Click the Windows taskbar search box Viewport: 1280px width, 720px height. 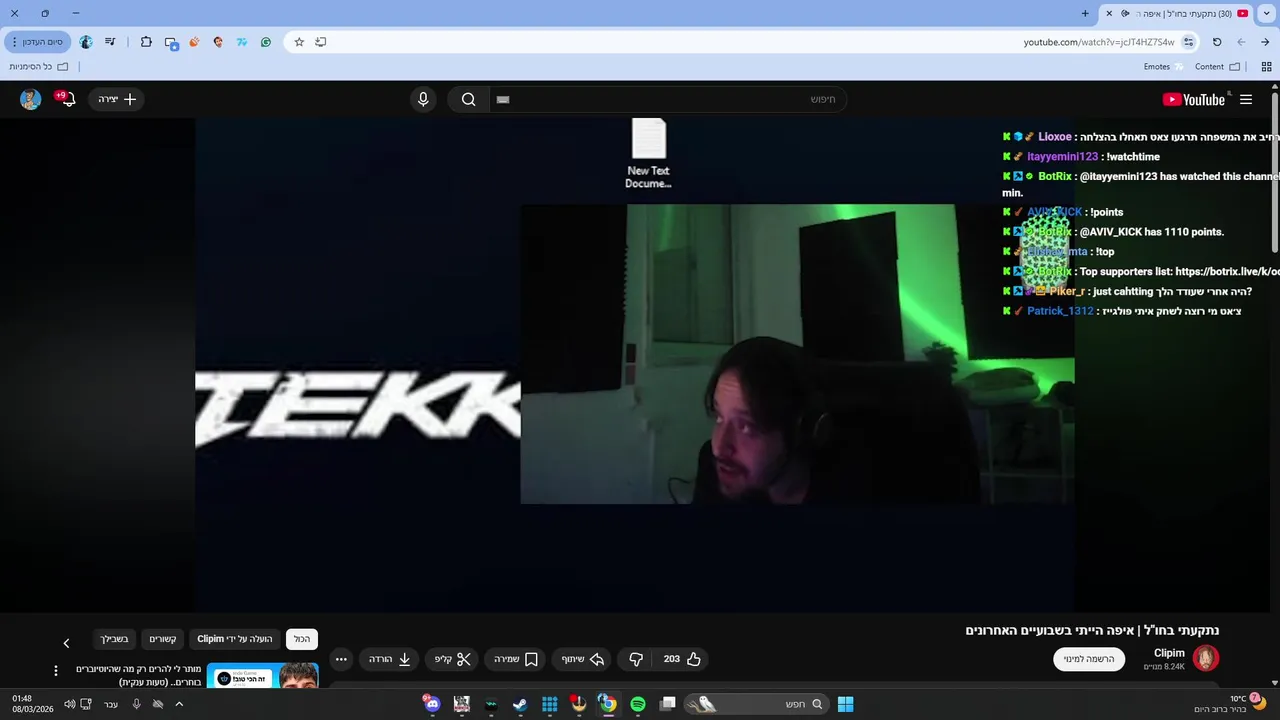pos(757,704)
